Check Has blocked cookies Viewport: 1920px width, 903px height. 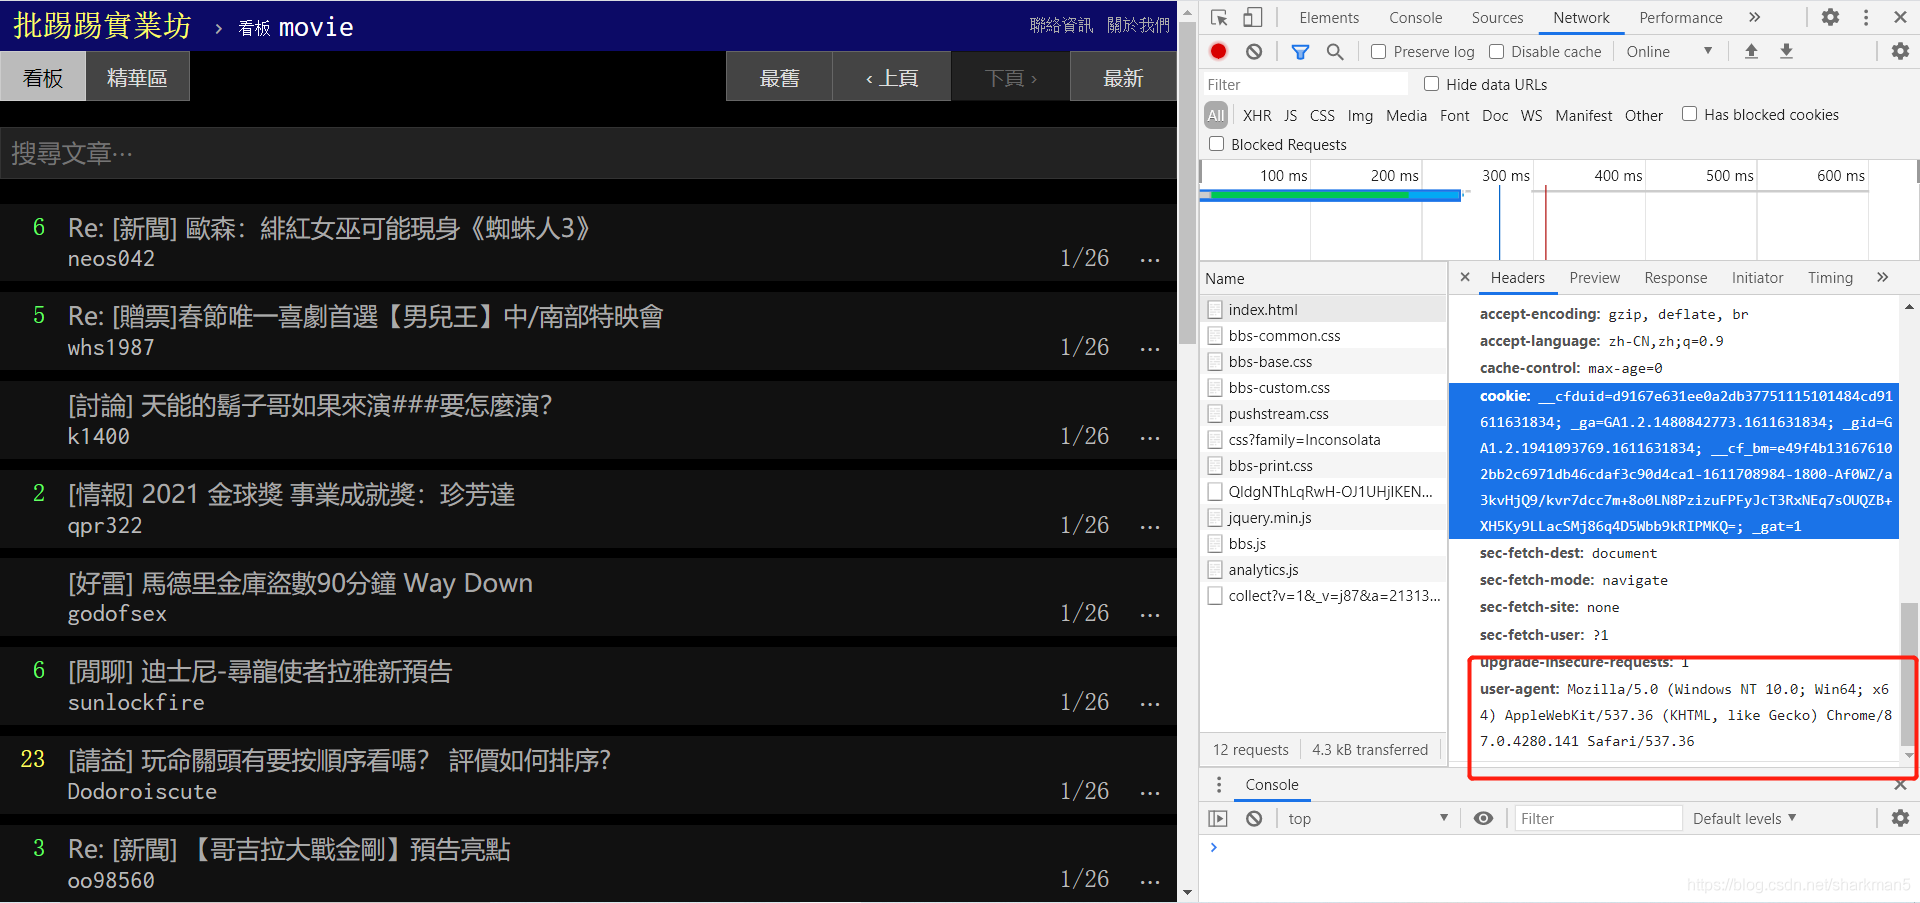1689,114
